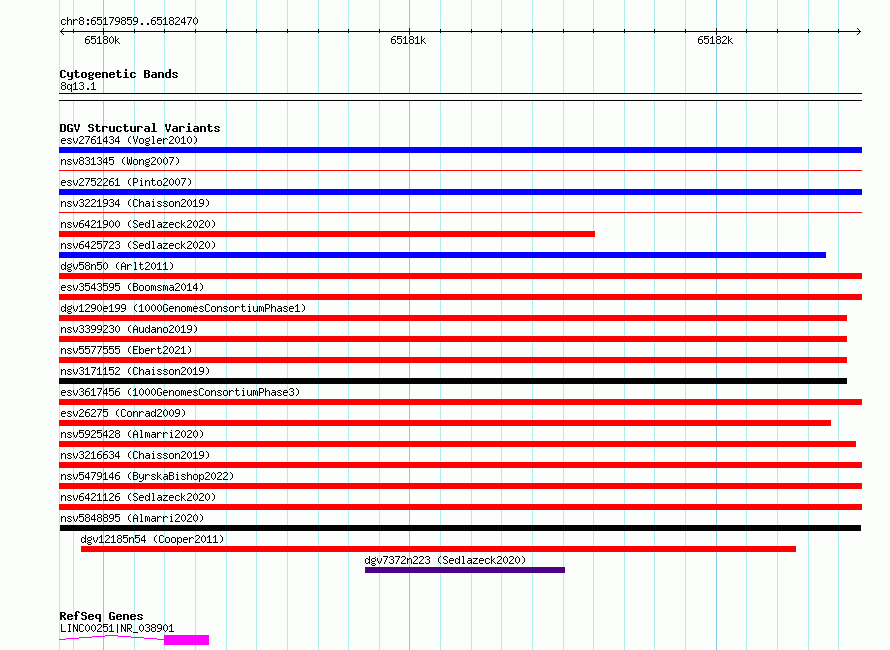Select the black bar under nsv3171152
The image size is (890, 650).
pos(453,381)
